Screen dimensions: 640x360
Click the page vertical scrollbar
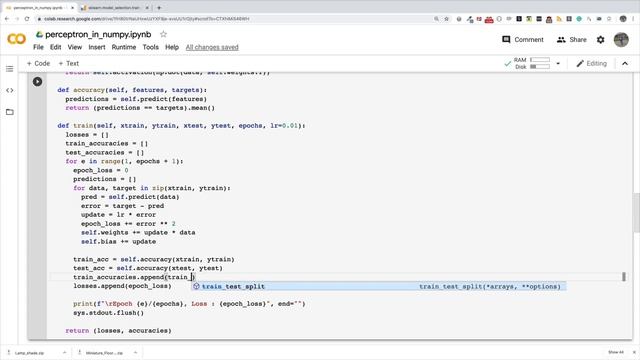[636, 212]
